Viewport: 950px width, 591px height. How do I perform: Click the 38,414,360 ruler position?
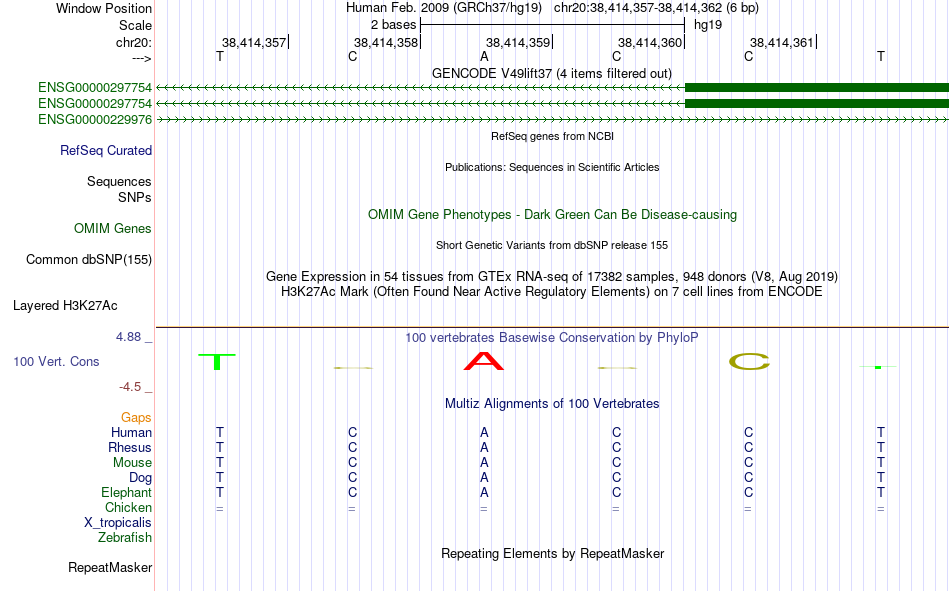[x=650, y=42]
